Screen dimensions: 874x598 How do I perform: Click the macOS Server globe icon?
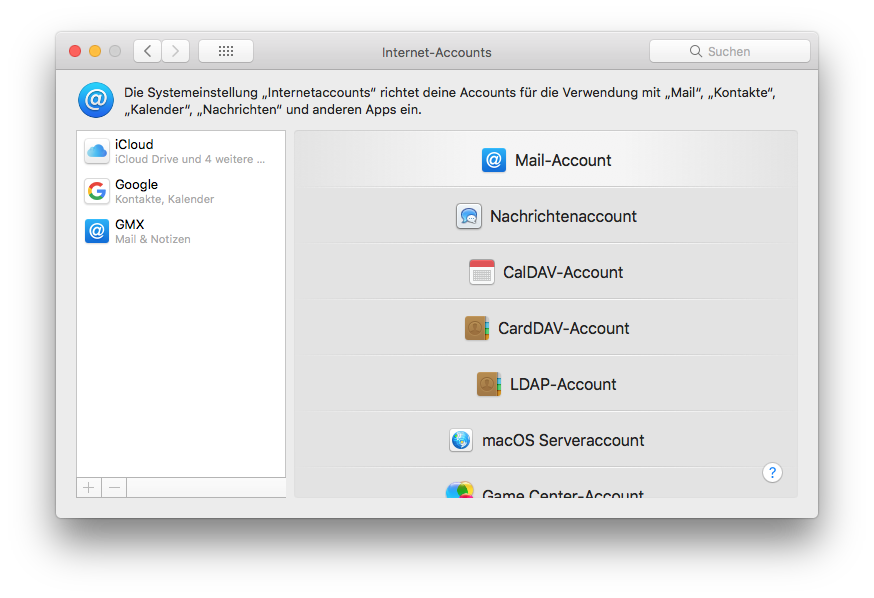point(461,440)
